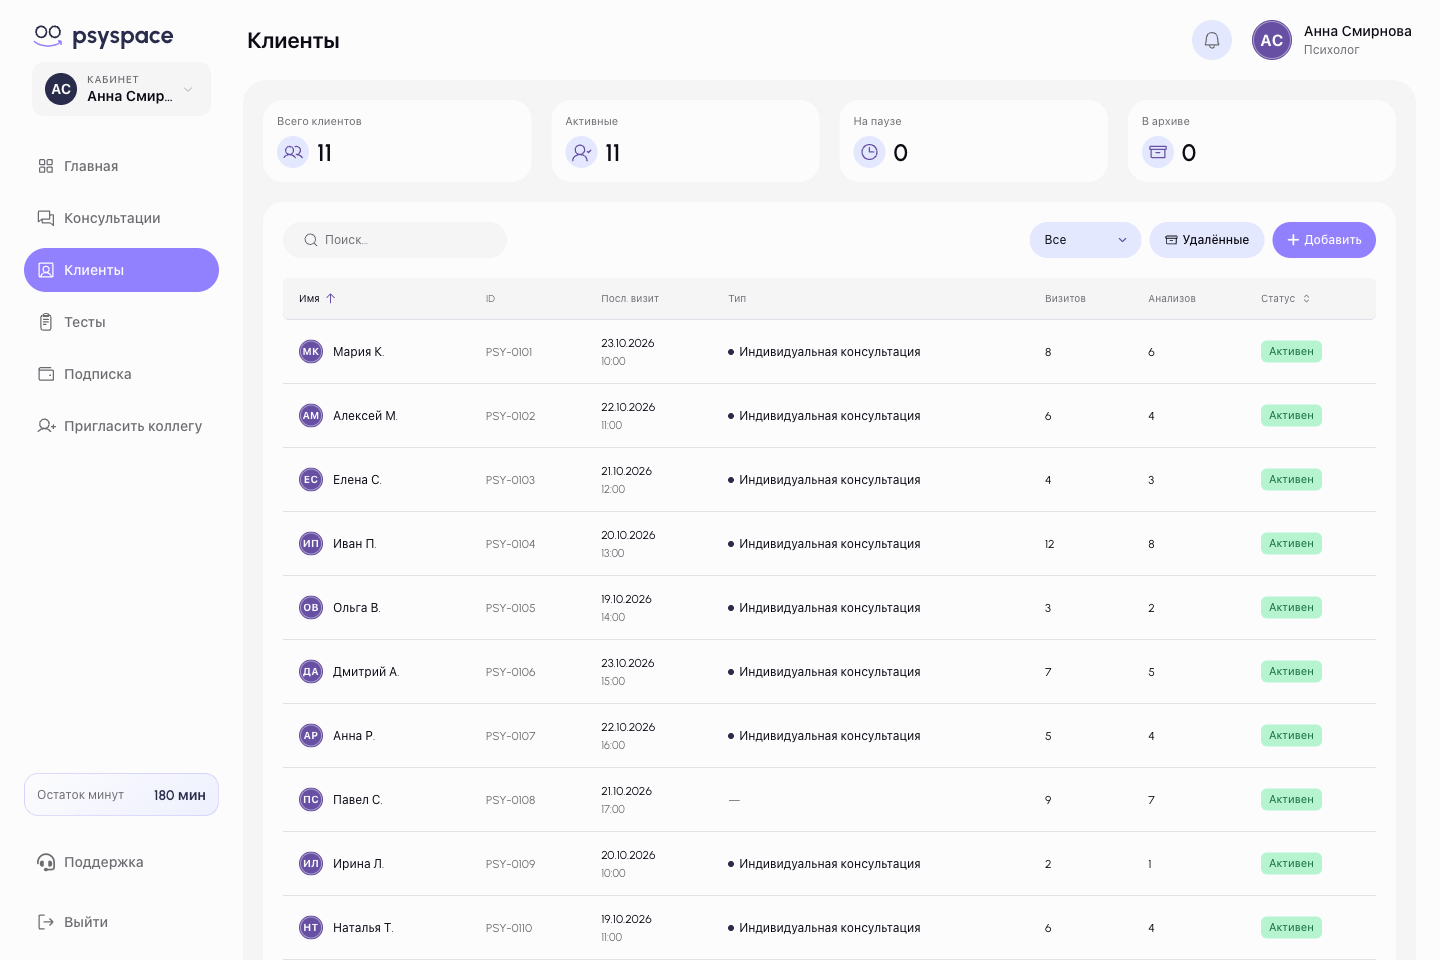
Task: Click the Остаток минут 180 мин box
Action: pos(122,795)
